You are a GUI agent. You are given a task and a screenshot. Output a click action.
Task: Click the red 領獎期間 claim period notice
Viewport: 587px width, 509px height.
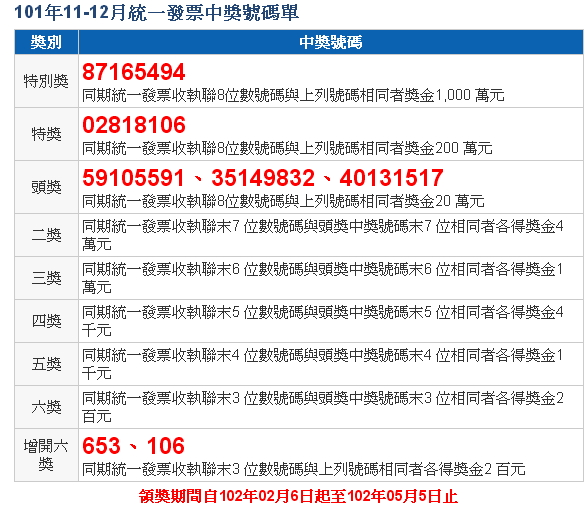coord(298,497)
